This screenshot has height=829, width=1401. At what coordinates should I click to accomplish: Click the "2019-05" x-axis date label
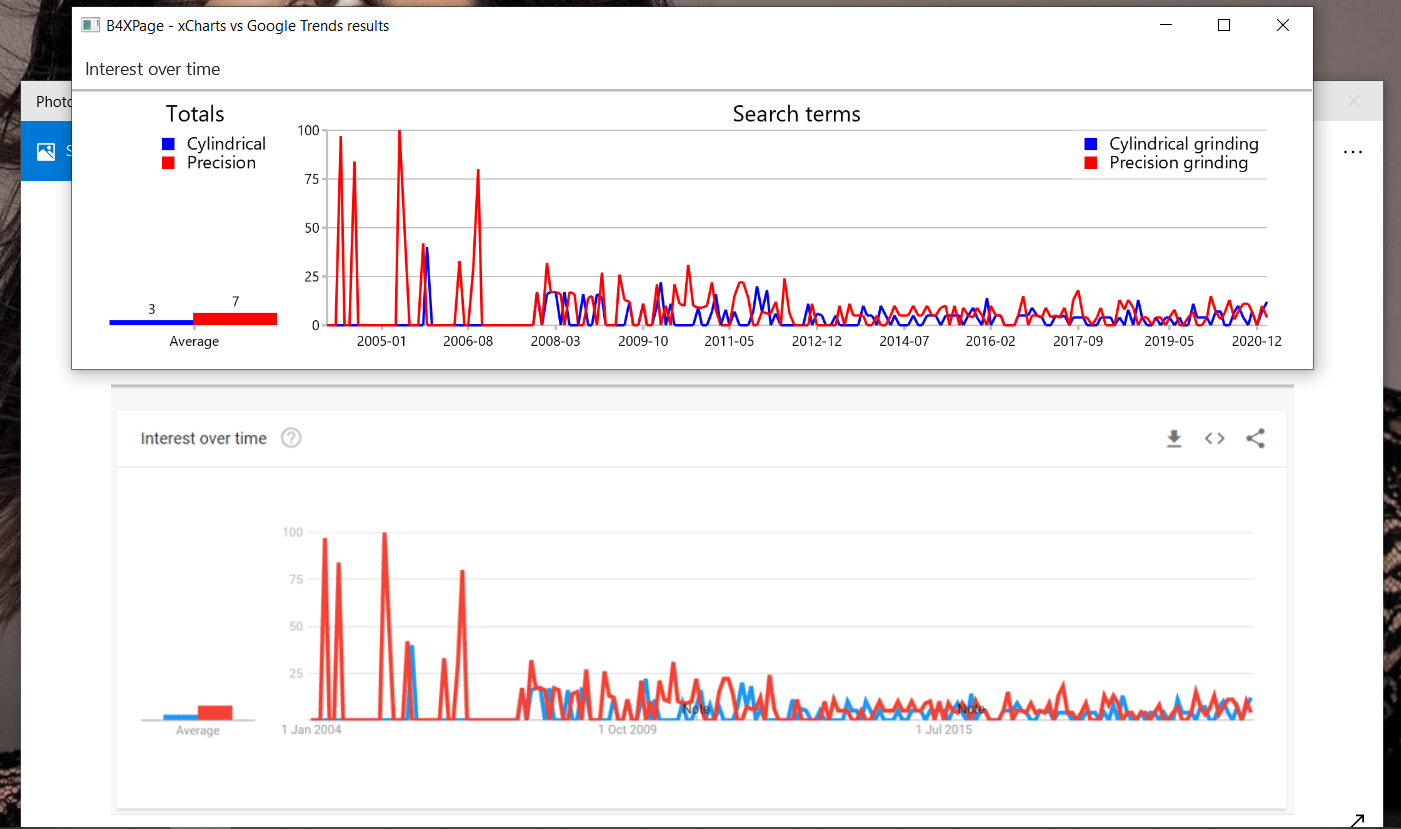(1169, 341)
